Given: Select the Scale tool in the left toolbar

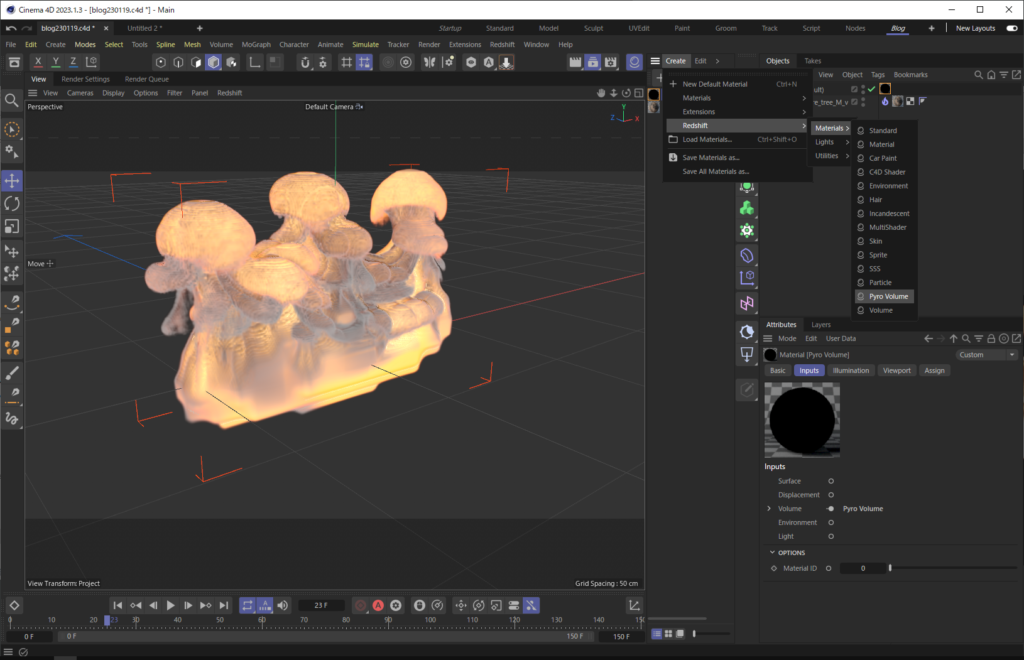Looking at the screenshot, I should pyautogui.click(x=12, y=226).
